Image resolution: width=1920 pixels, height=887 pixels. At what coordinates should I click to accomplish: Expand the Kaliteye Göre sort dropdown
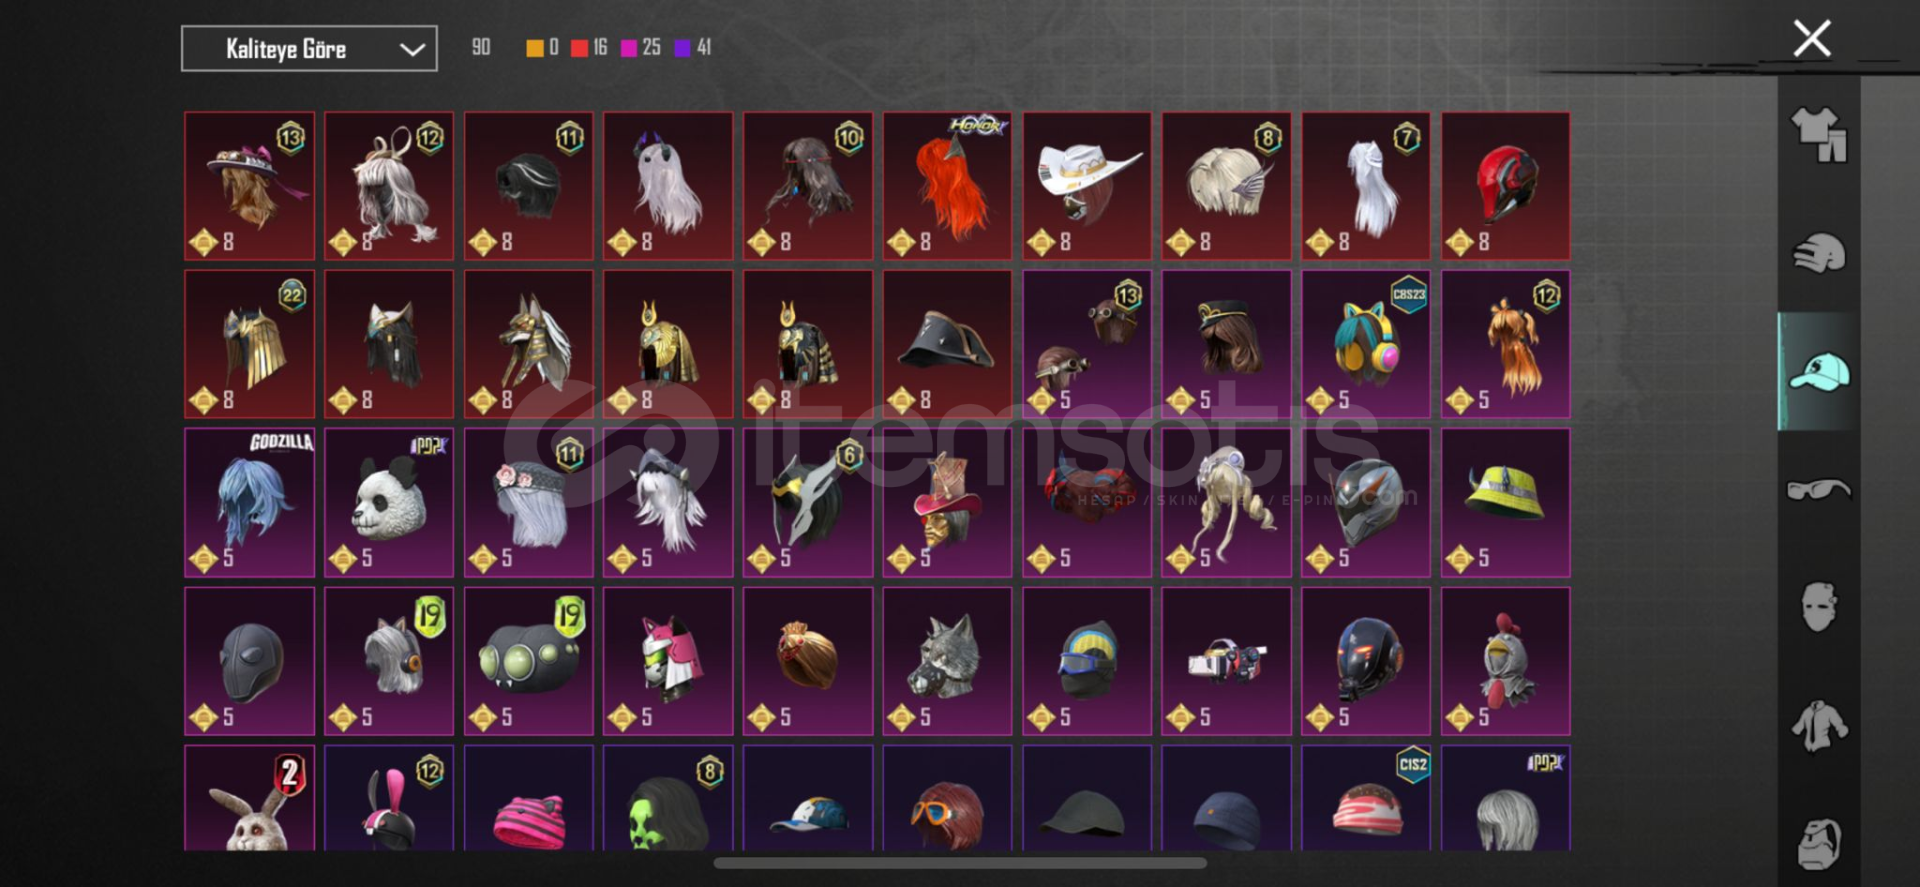click(x=309, y=48)
